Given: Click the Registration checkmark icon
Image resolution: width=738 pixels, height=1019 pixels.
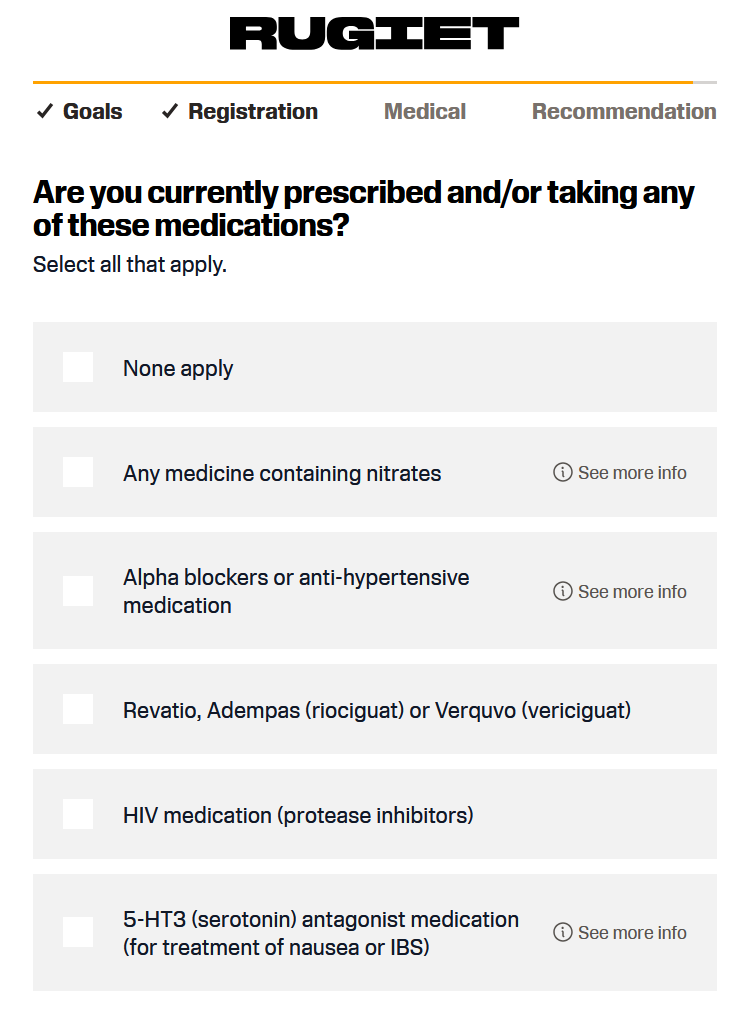Looking at the screenshot, I should click(x=170, y=111).
